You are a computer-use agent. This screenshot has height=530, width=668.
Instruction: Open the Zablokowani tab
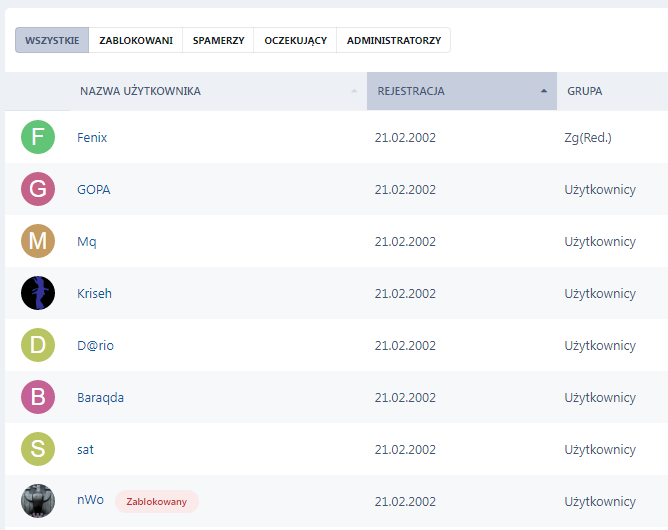point(136,40)
